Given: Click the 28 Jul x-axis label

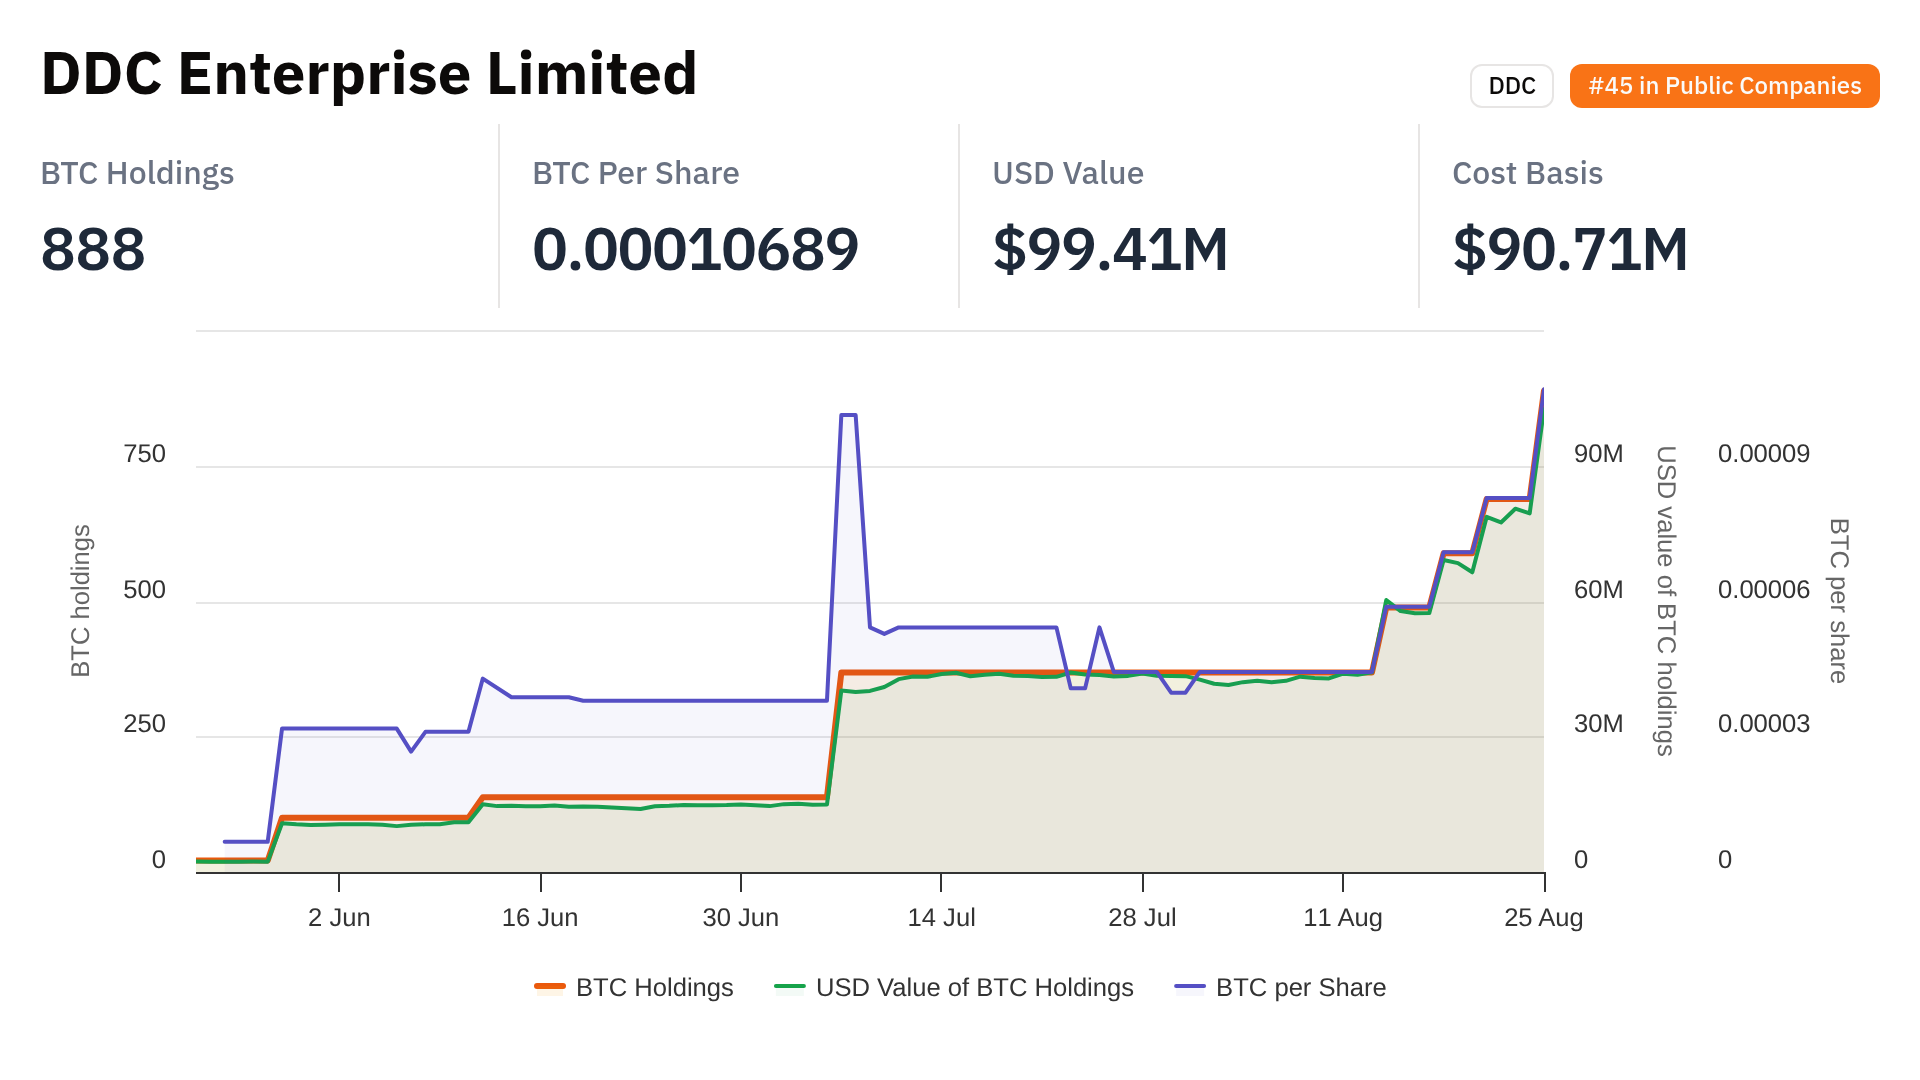Looking at the screenshot, I should (1142, 917).
